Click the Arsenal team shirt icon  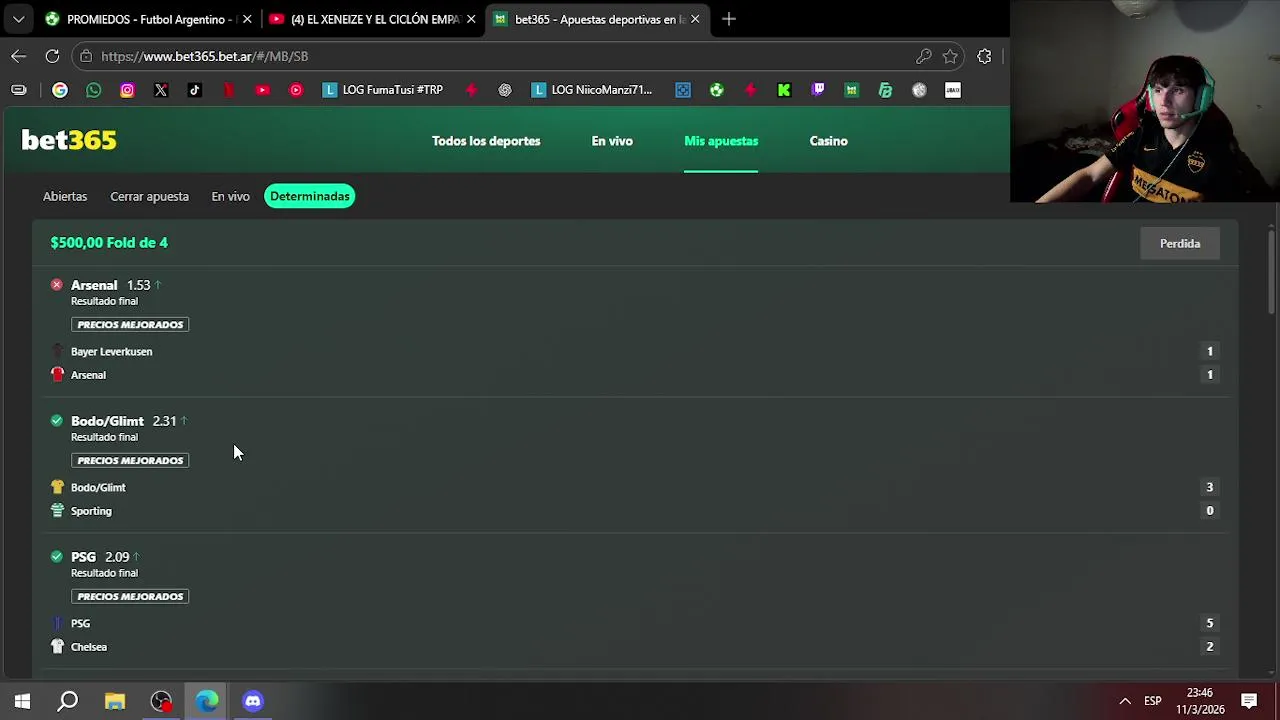point(57,374)
